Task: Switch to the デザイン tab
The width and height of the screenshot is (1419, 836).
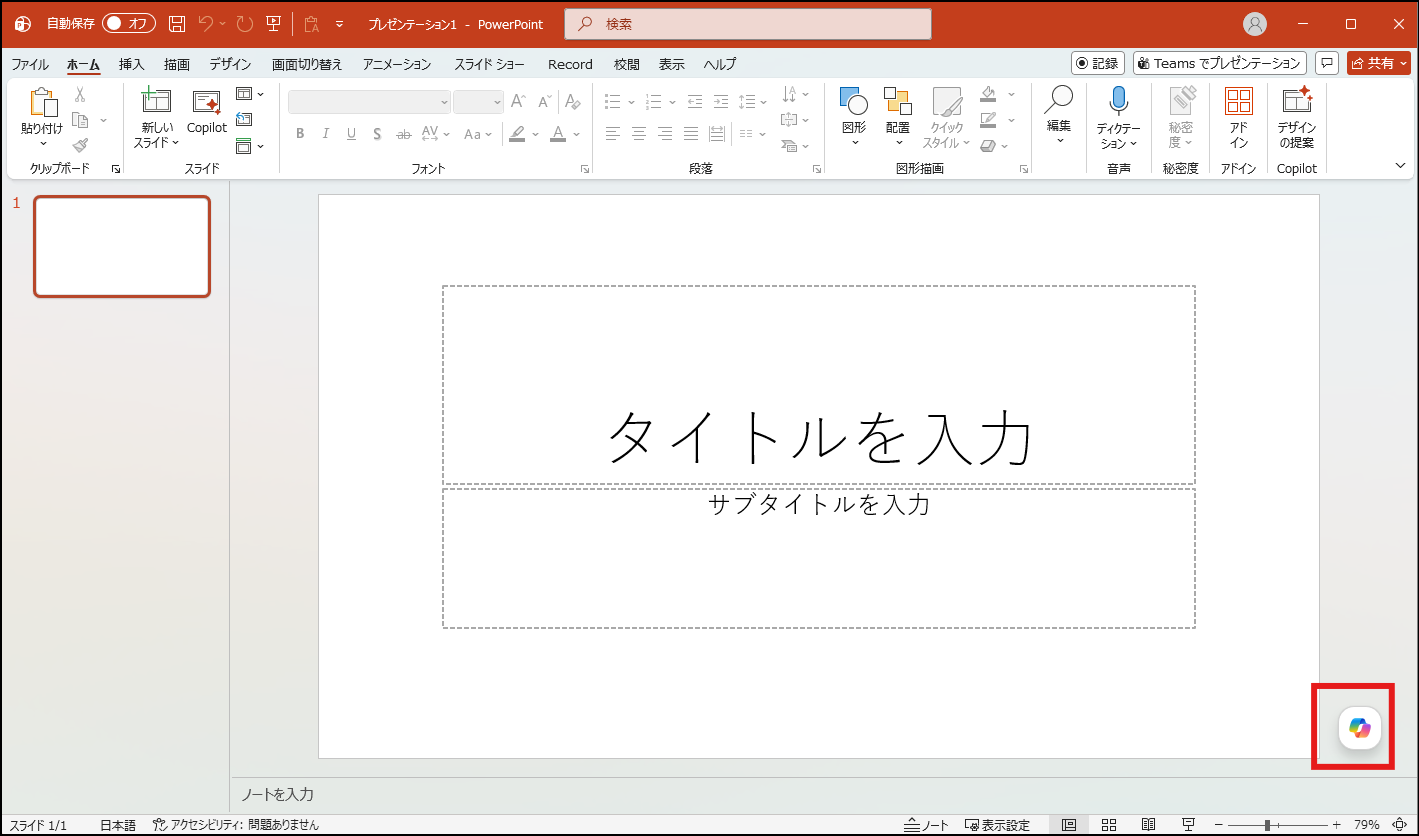Action: (230, 64)
